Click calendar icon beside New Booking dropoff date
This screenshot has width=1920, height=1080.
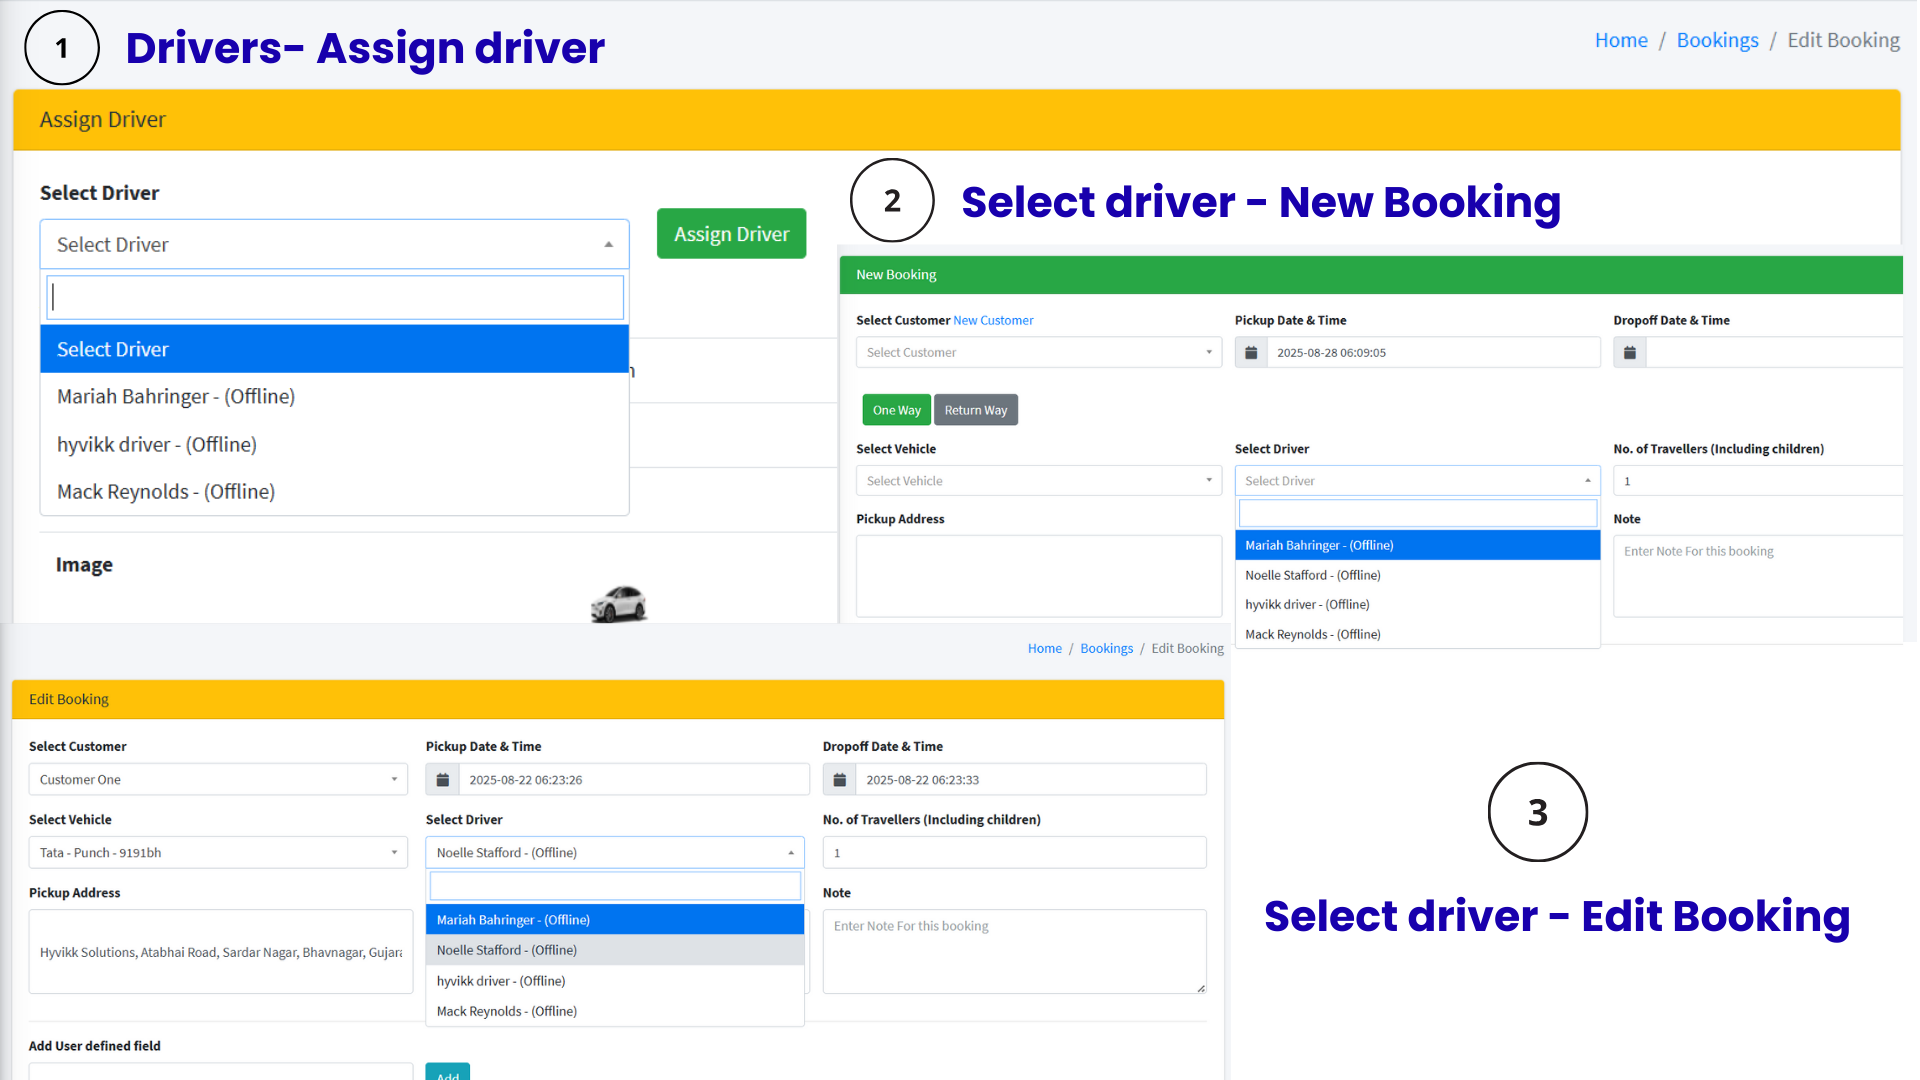1629,353
